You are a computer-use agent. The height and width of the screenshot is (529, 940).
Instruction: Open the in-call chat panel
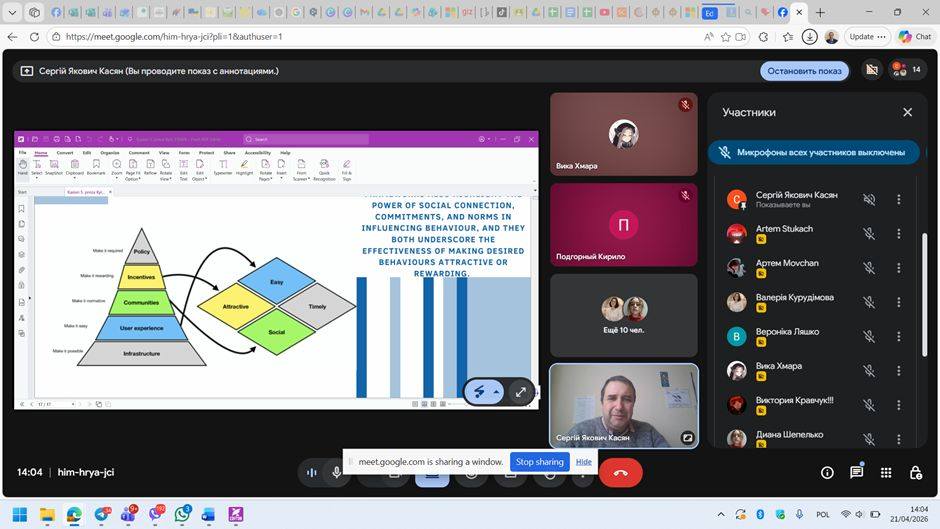pyautogui.click(x=857, y=473)
